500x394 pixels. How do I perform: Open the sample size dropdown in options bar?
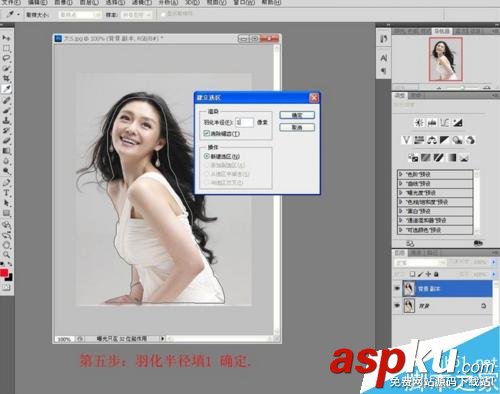click(79, 15)
